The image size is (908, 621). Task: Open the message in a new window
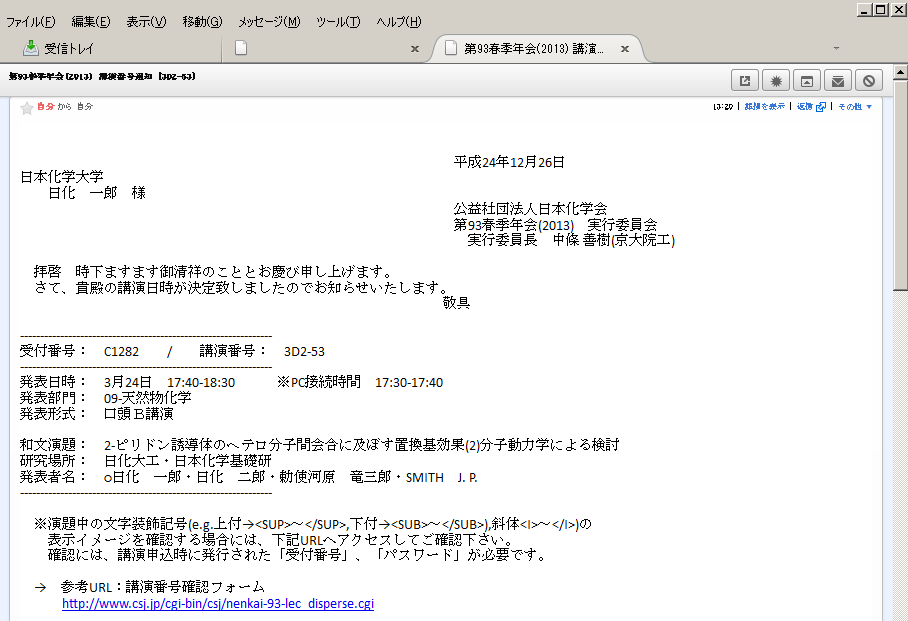pyautogui.click(x=746, y=79)
